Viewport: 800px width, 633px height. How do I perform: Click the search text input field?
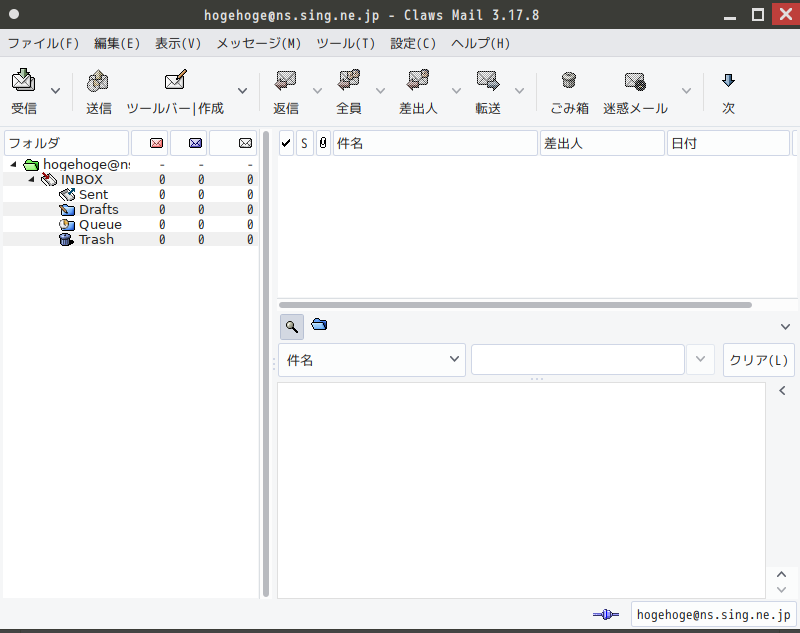click(578, 360)
